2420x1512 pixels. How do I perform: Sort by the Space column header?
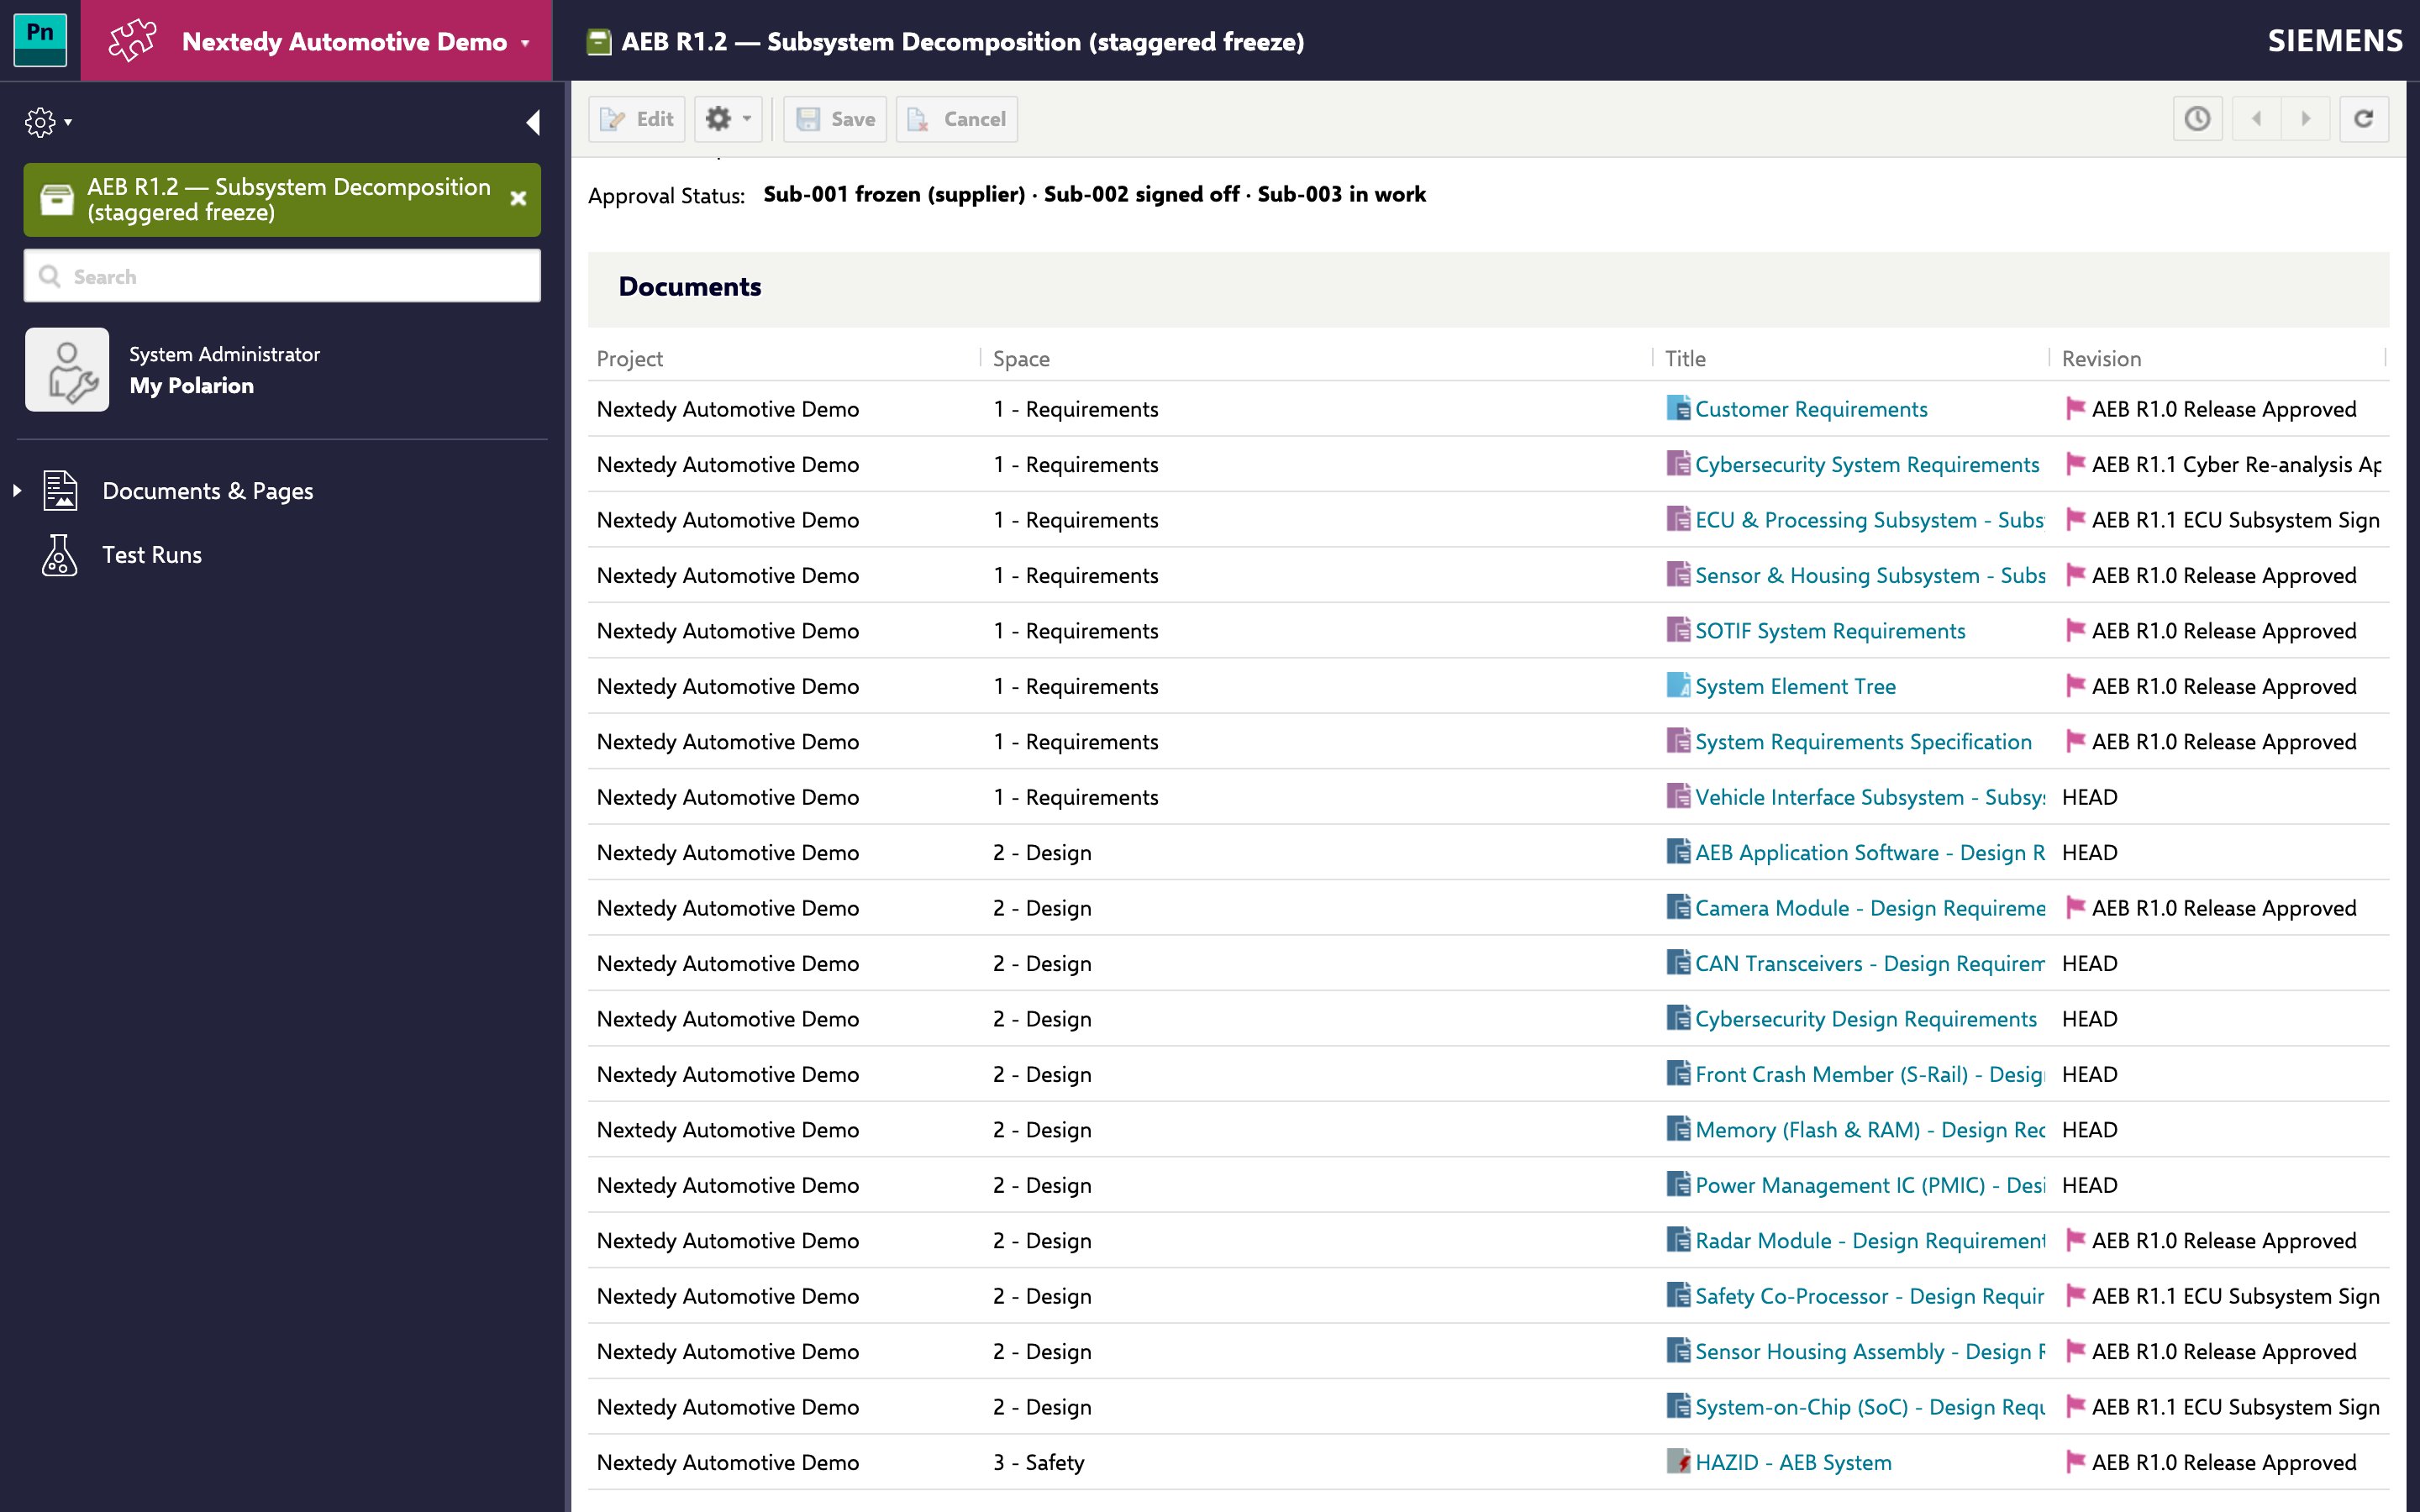[1021, 358]
